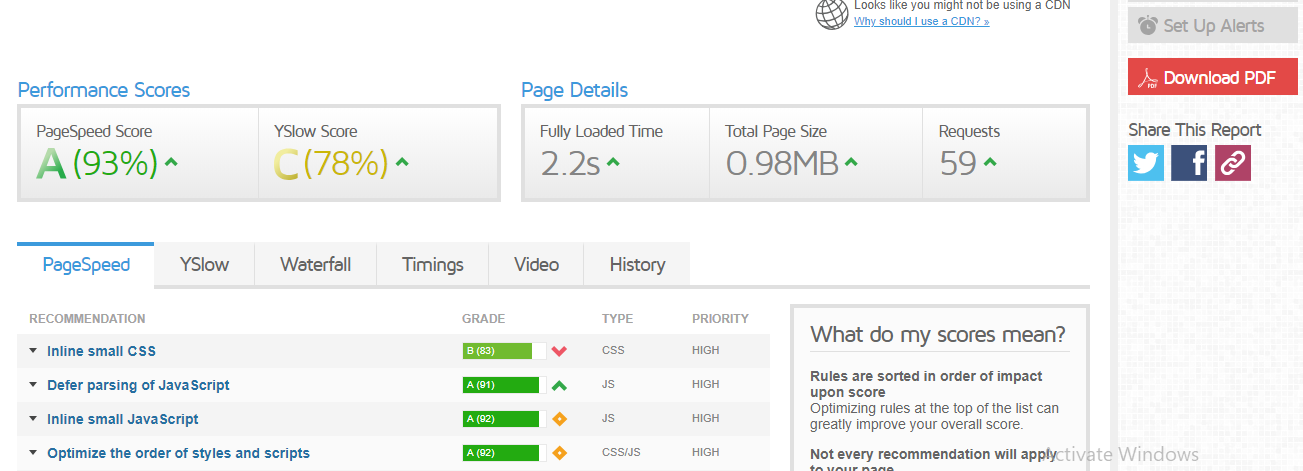Click the Inline small CSS grade bar
Image resolution: width=1303 pixels, height=471 pixels.
pyautogui.click(x=504, y=351)
